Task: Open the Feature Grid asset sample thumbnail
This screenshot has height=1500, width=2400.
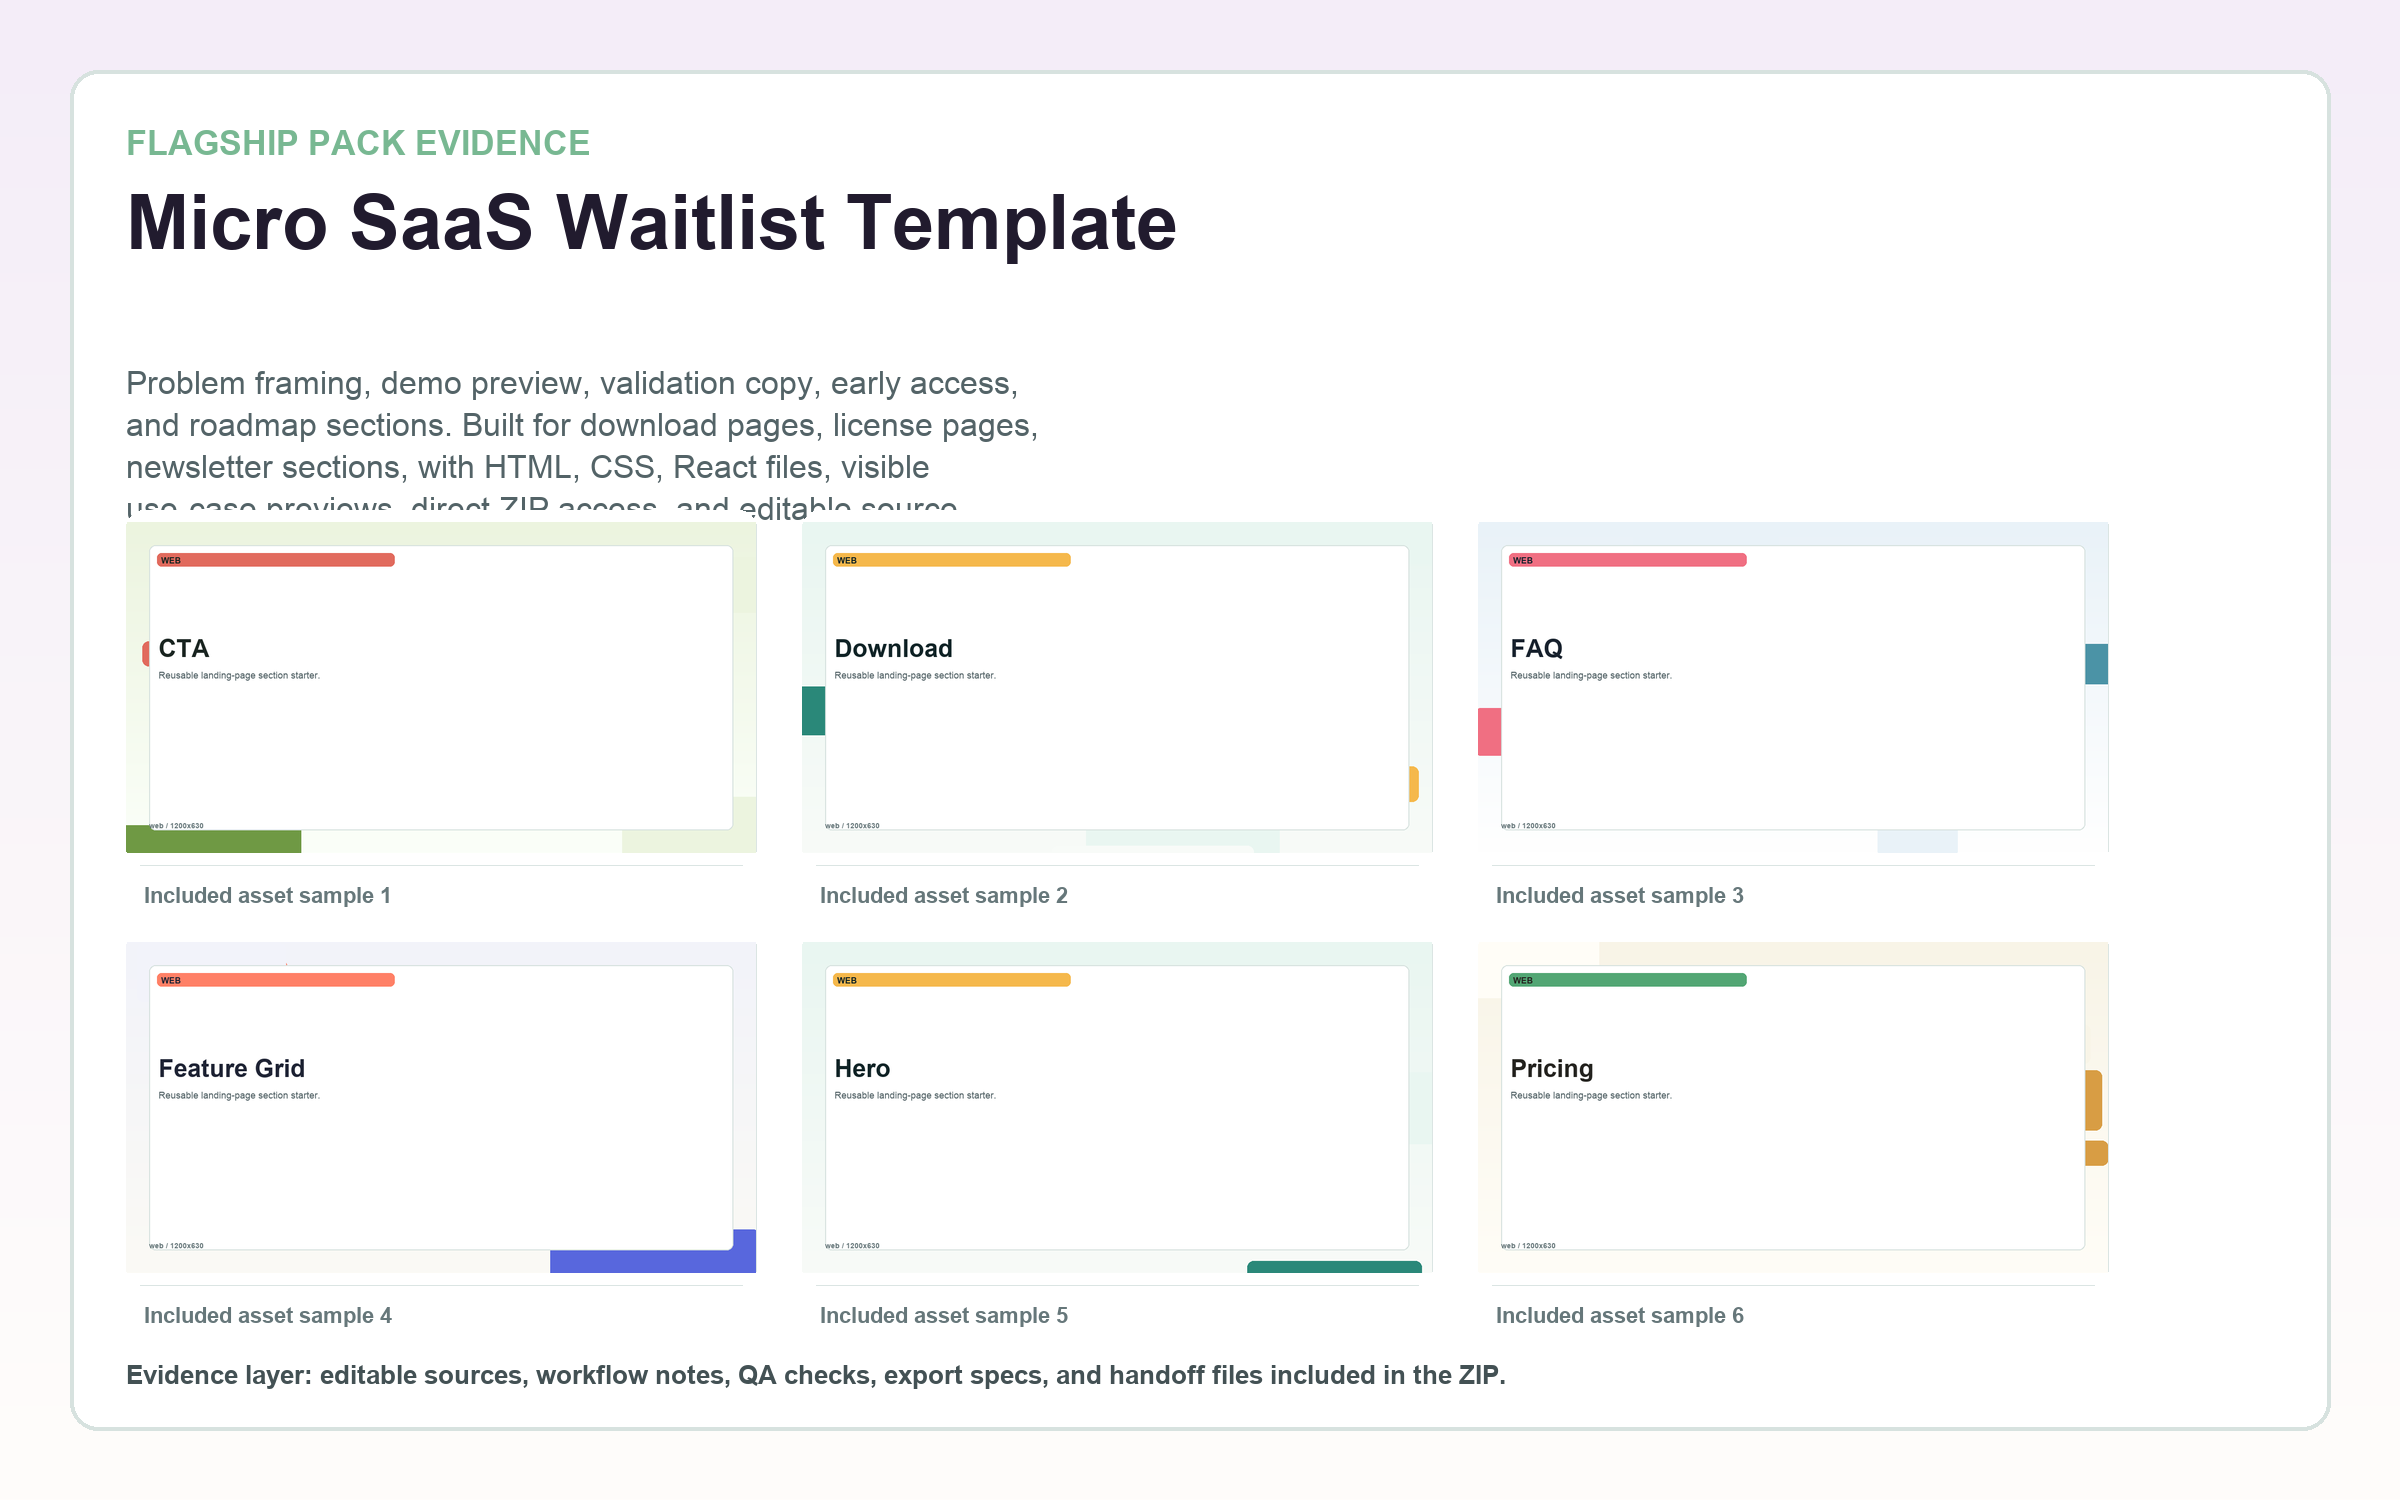Action: (441, 1107)
